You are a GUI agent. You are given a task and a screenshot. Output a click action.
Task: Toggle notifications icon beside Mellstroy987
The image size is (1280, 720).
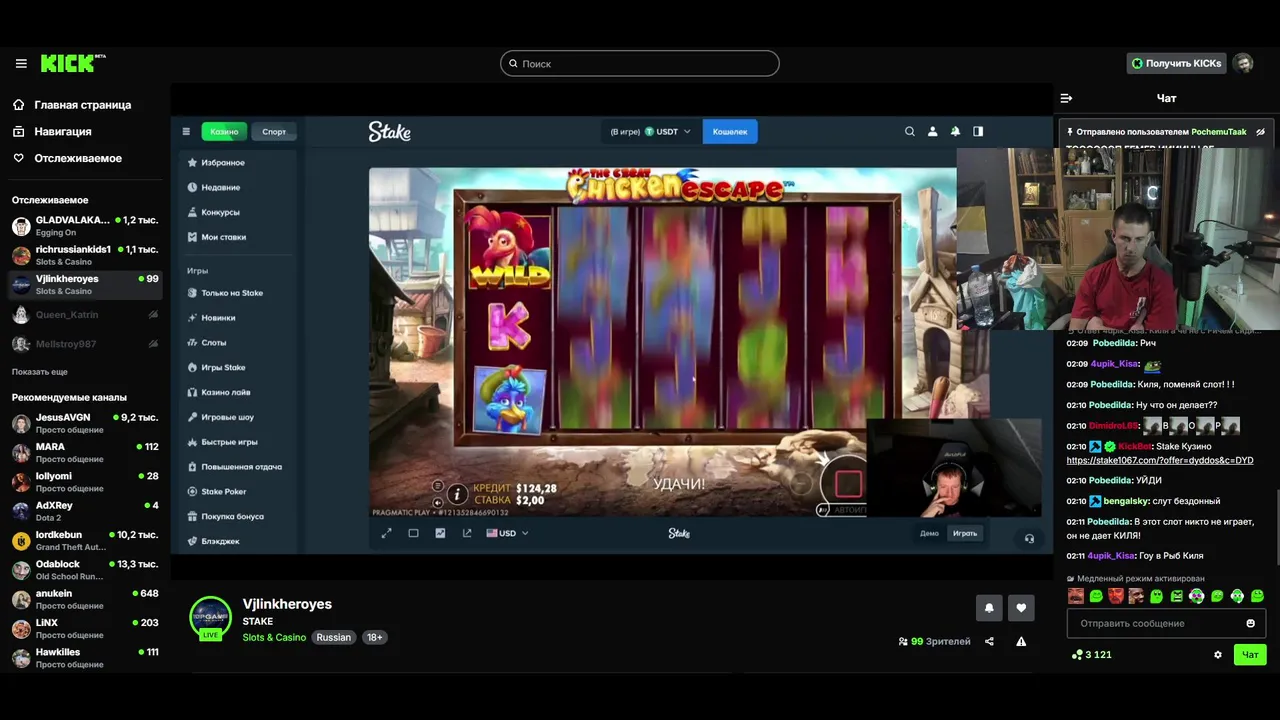pos(153,344)
